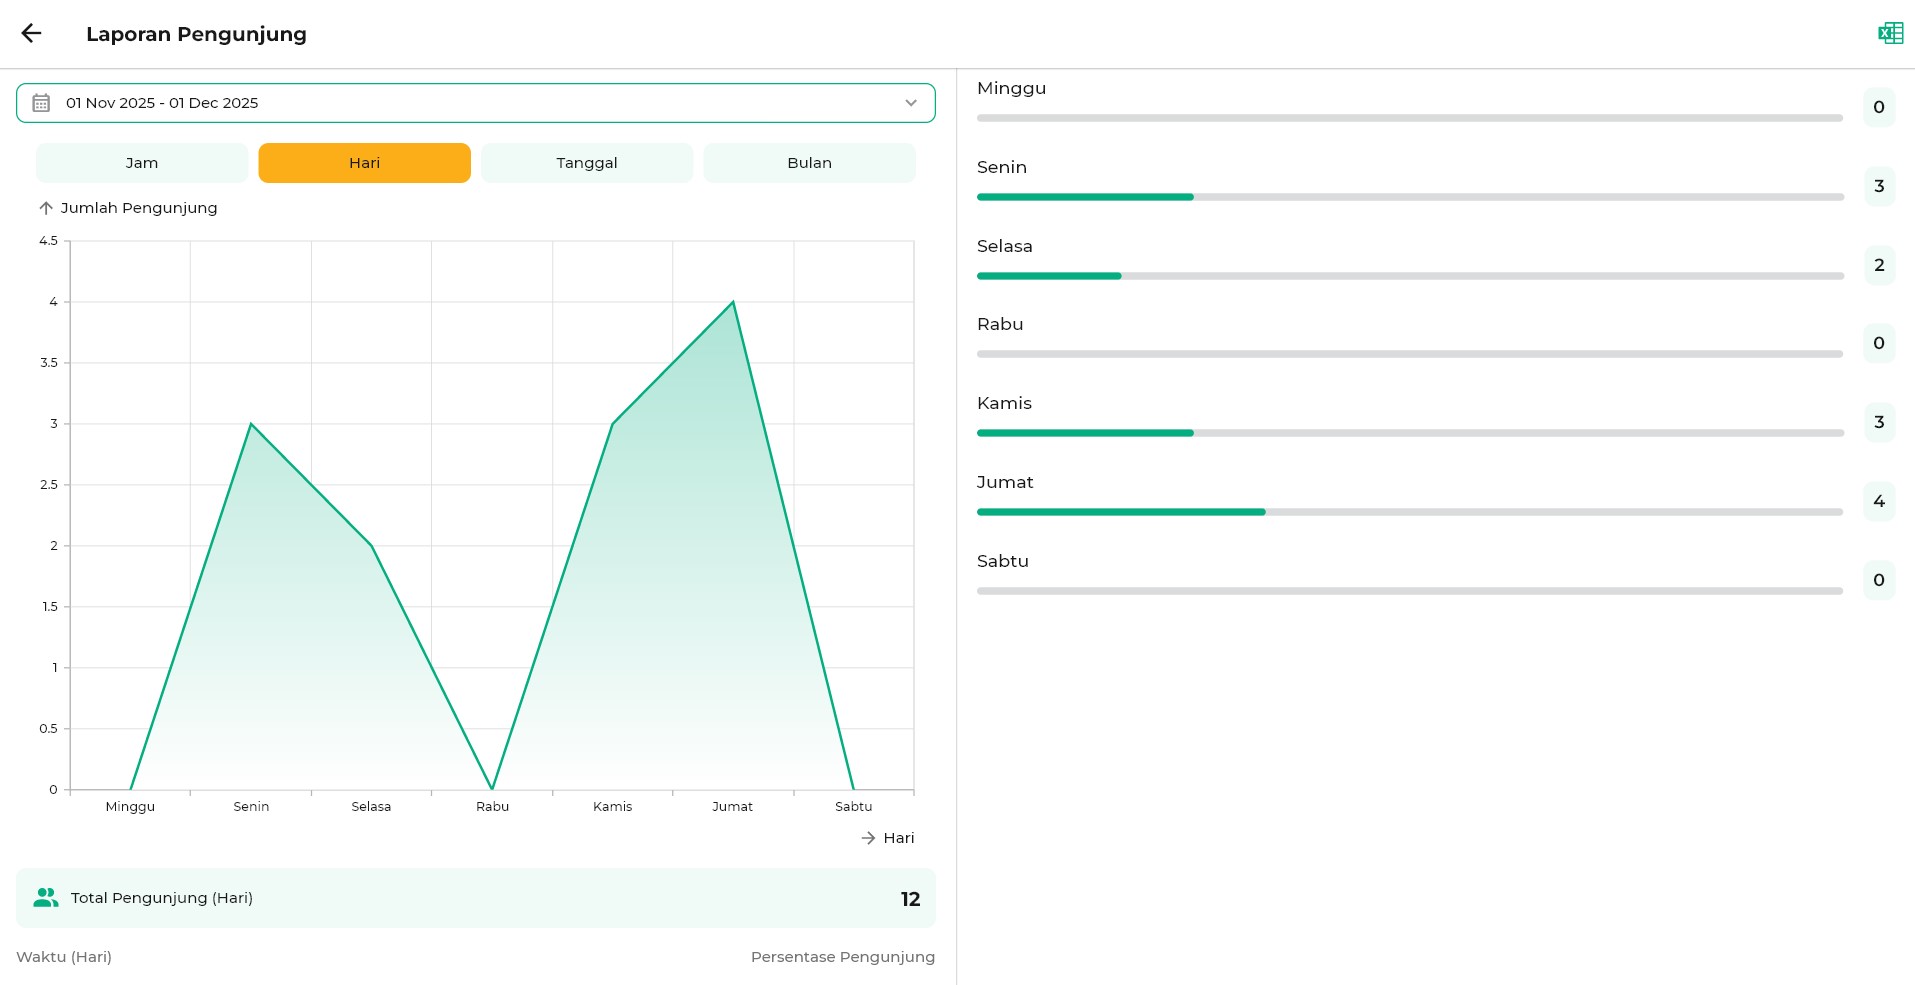Click the Jumat progress bar
1915x985 pixels.
tap(1409, 512)
